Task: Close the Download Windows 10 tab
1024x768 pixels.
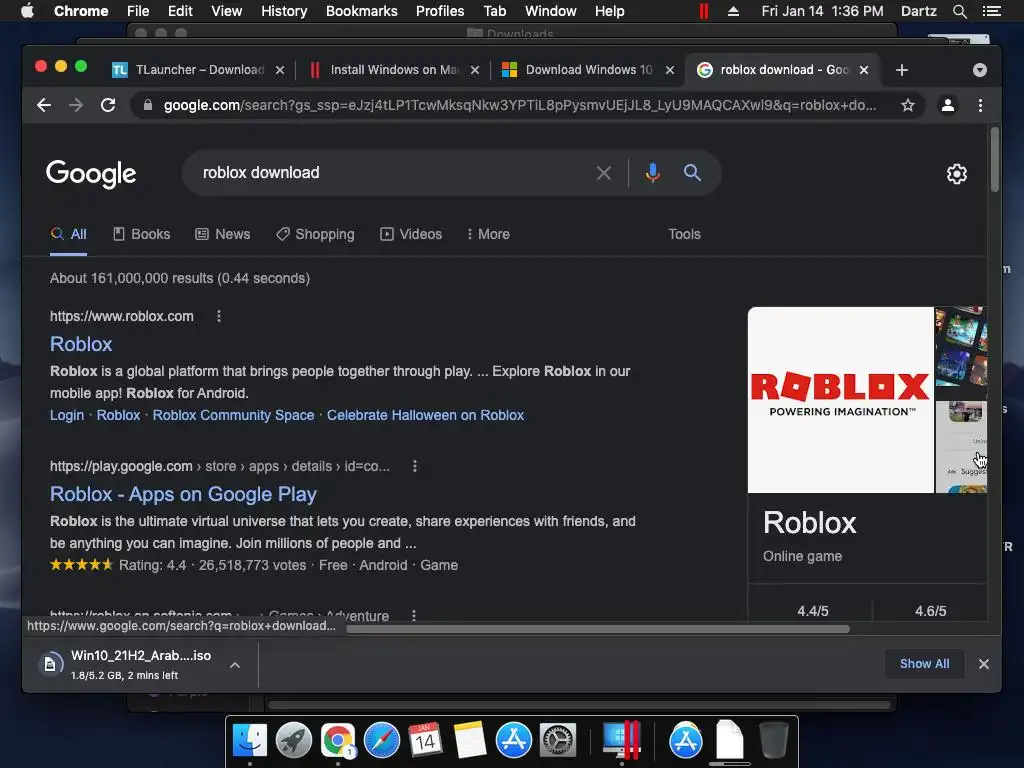Action: pyautogui.click(x=669, y=70)
